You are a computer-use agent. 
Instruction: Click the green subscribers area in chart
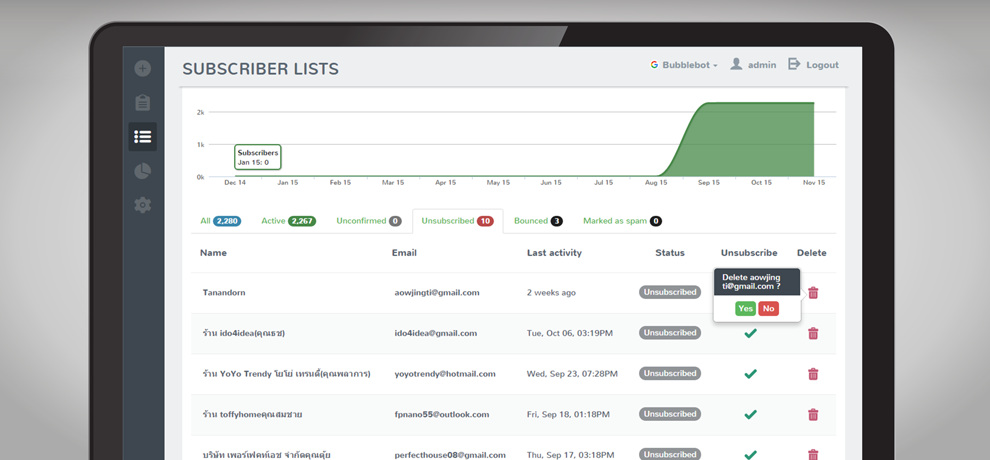751,142
